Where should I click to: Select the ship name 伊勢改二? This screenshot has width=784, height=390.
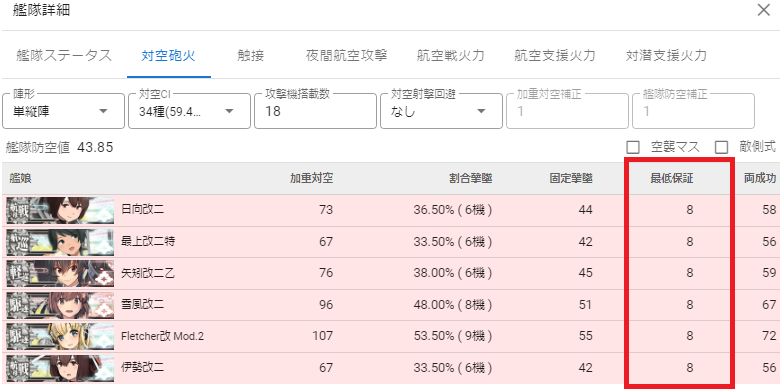tap(142, 368)
